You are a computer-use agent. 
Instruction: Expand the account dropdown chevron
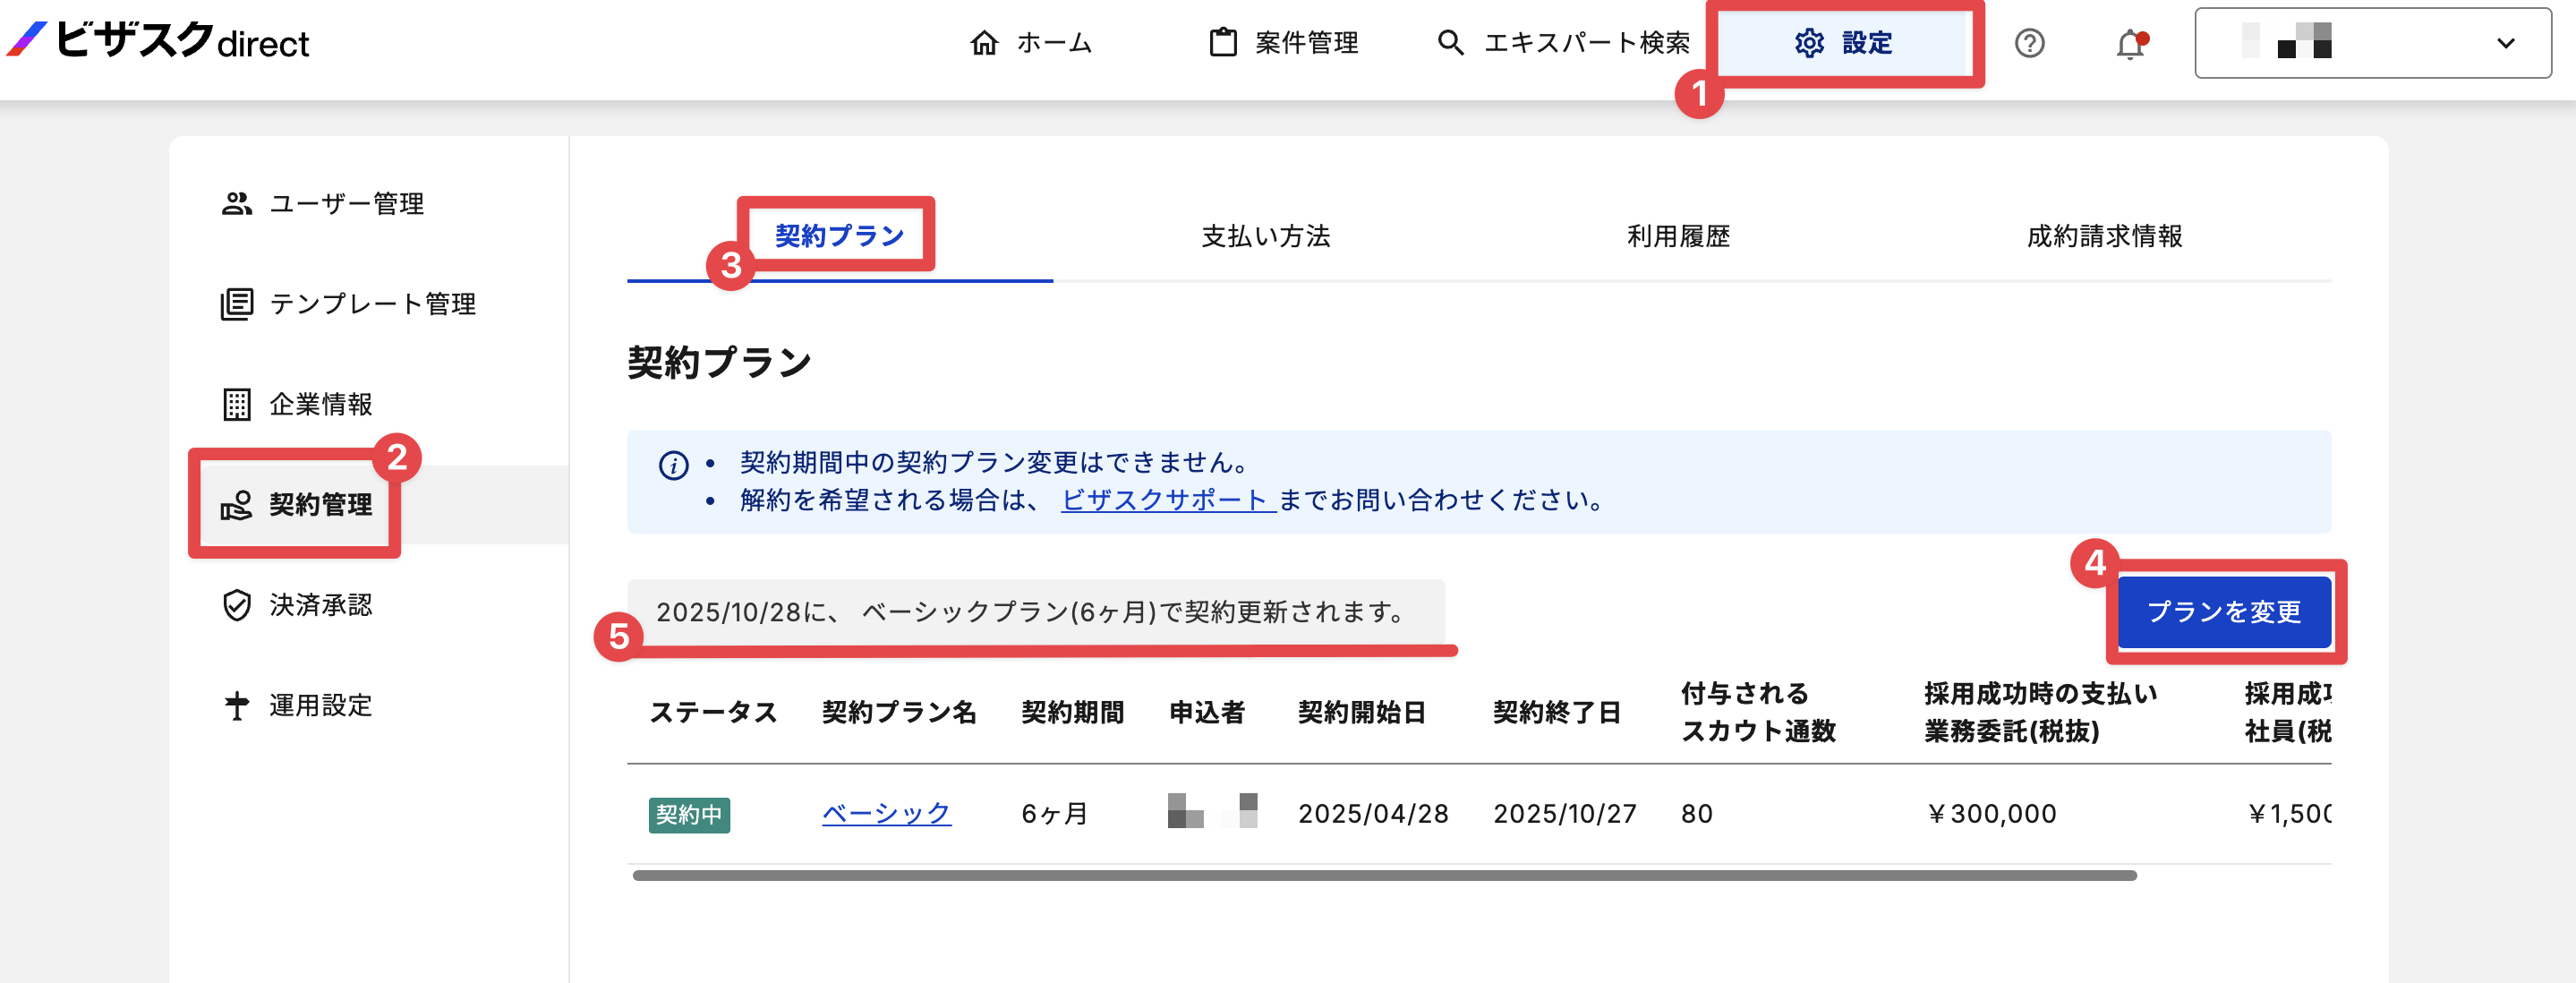click(x=2505, y=43)
